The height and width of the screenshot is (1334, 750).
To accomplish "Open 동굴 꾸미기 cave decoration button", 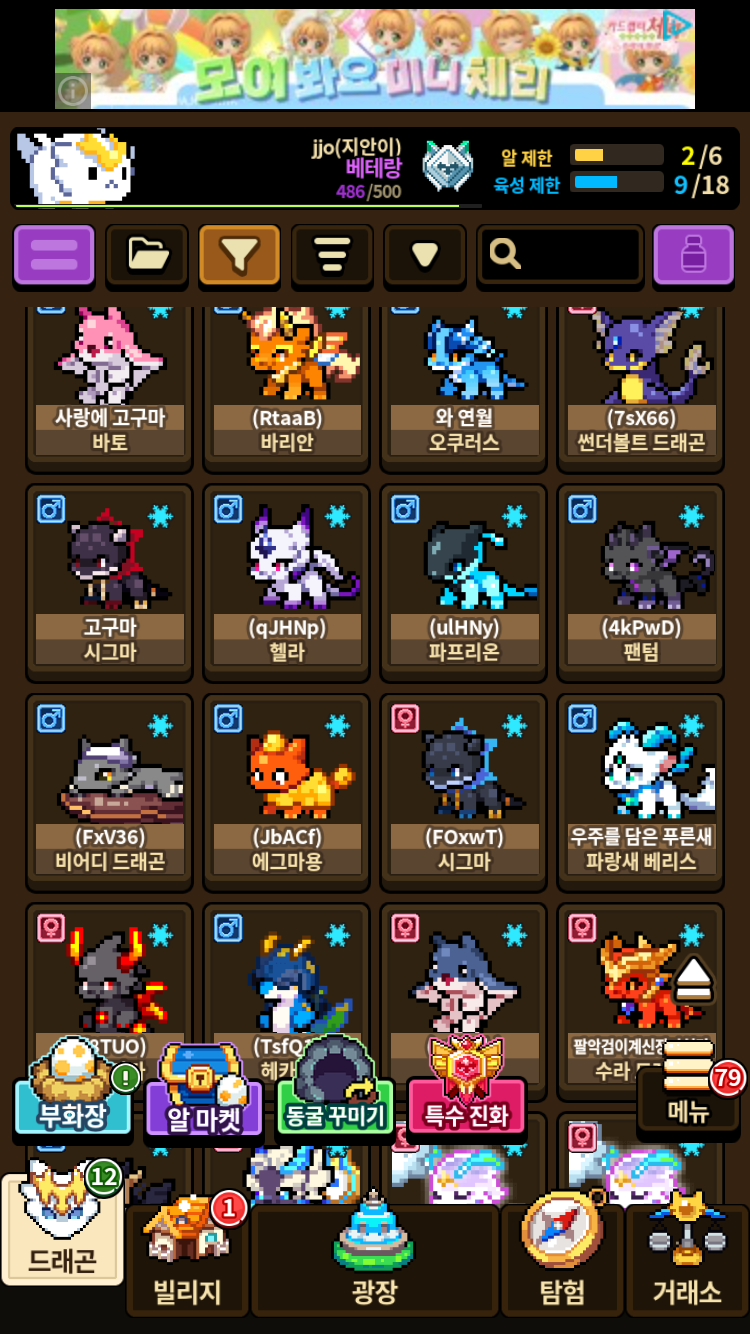I will point(334,1090).
